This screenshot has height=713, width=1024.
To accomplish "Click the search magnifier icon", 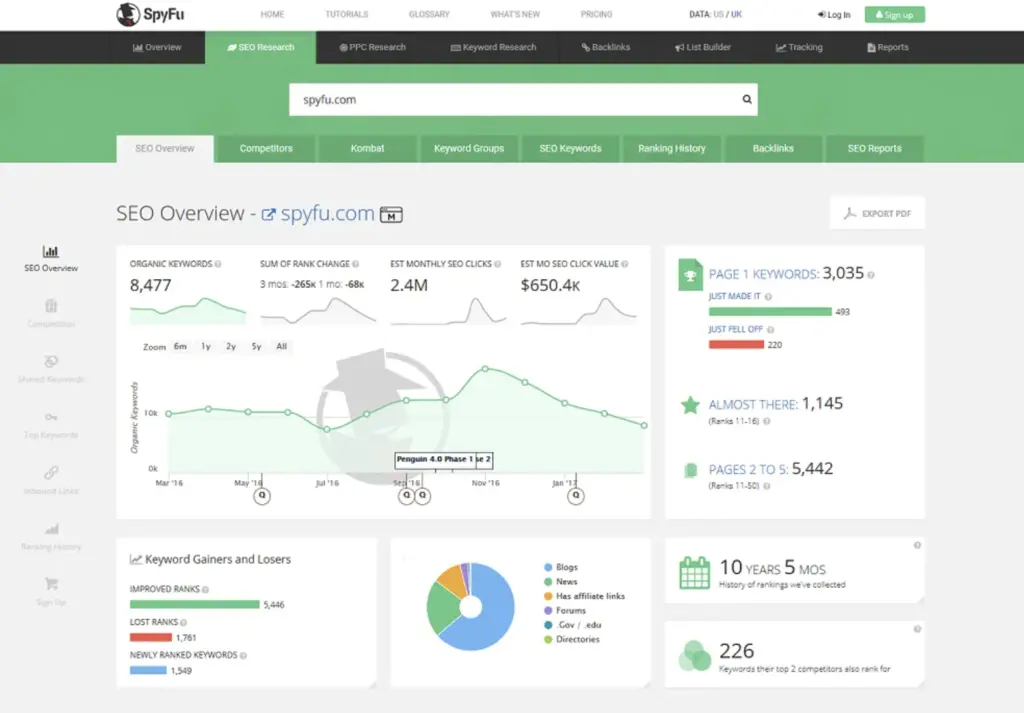I will tap(746, 99).
